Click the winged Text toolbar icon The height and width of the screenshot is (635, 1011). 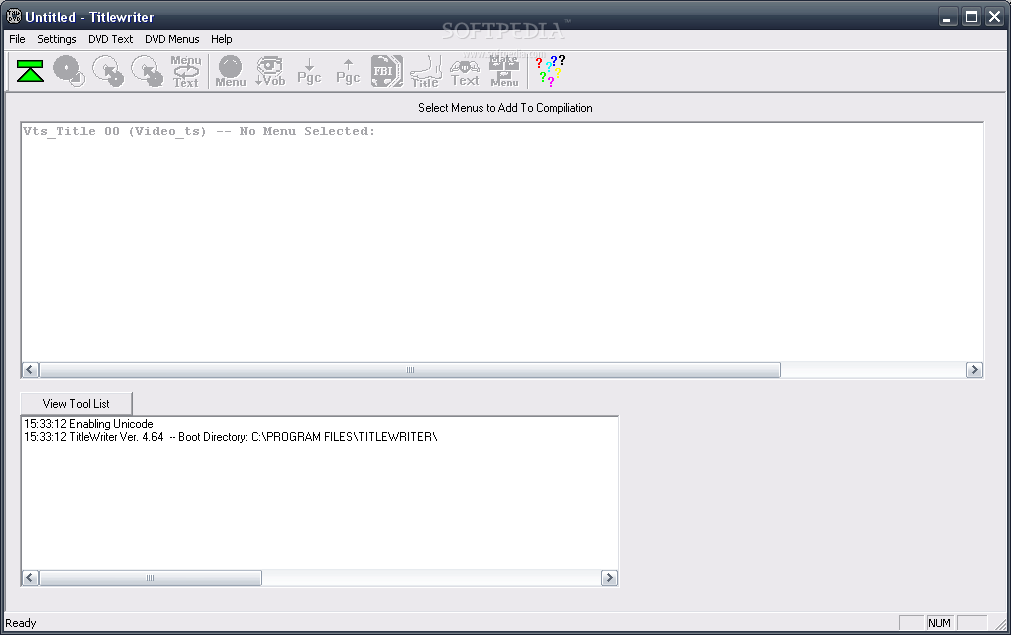pos(465,72)
